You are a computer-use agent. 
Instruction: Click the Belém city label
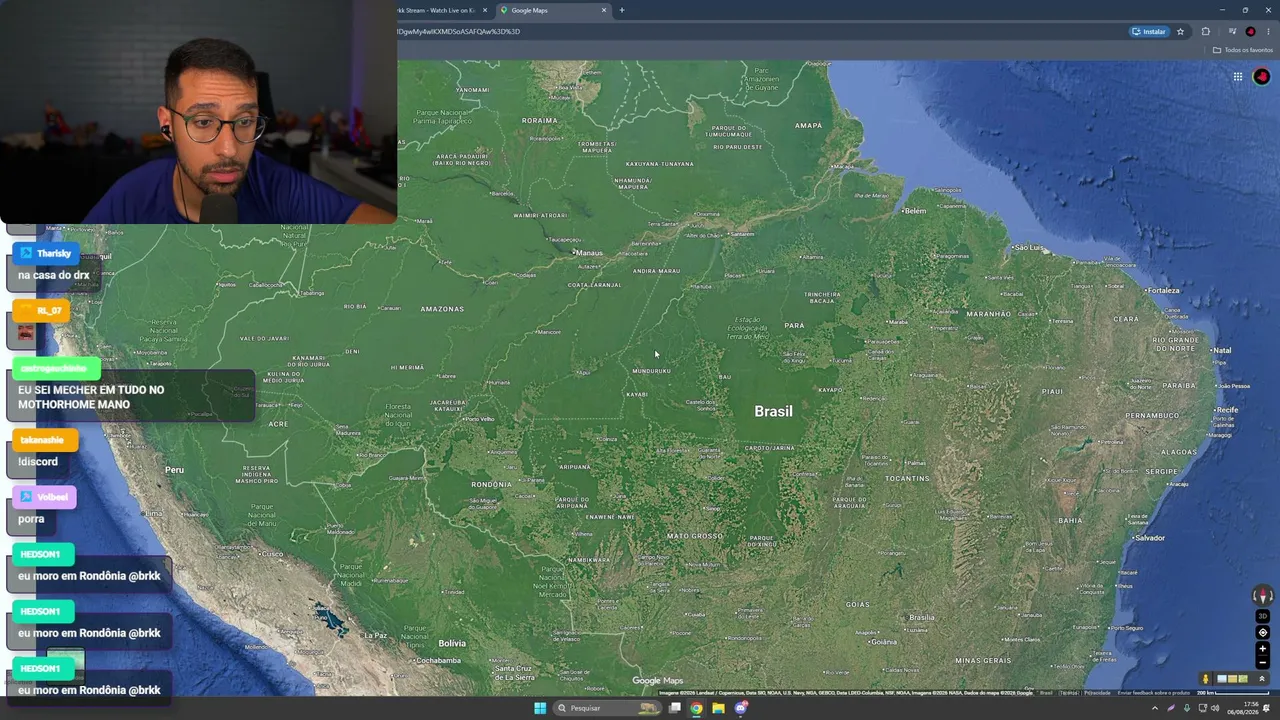coord(914,211)
